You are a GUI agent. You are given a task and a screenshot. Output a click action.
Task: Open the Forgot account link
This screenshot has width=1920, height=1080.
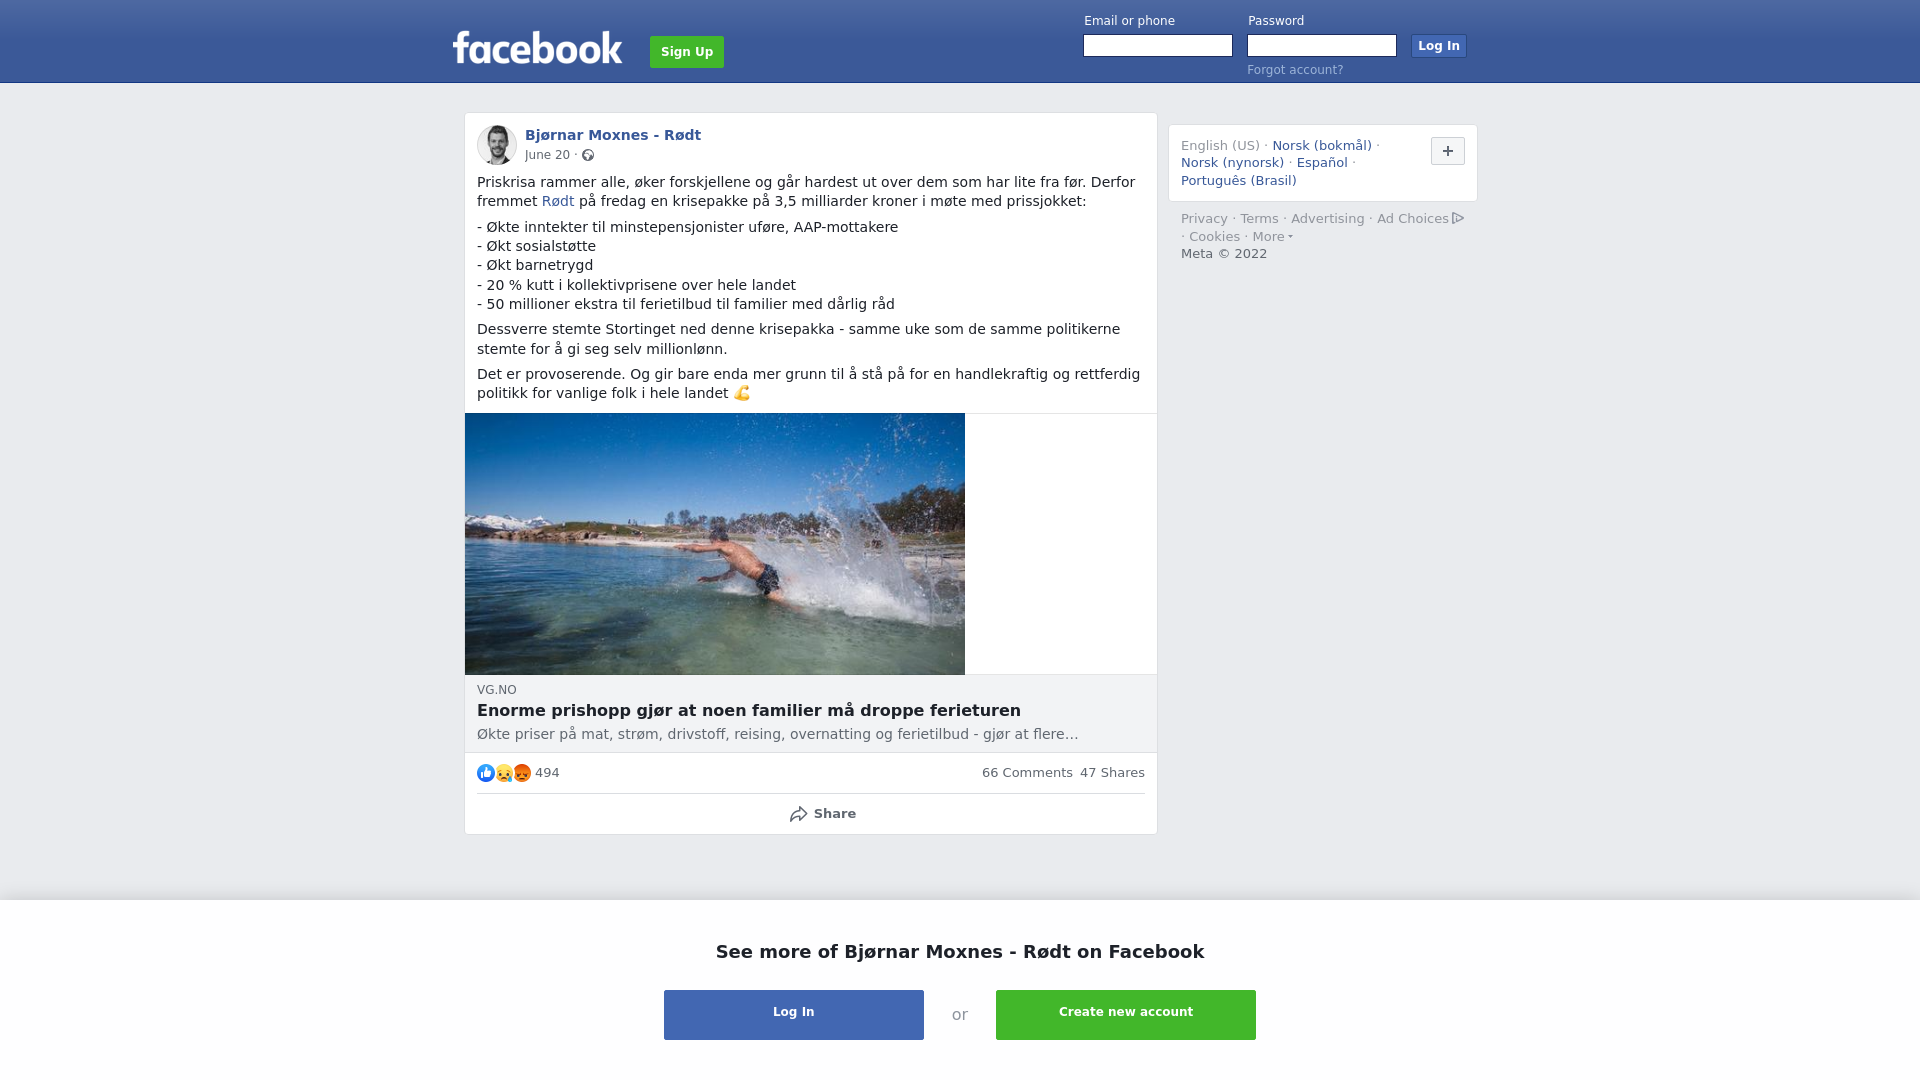point(1295,70)
